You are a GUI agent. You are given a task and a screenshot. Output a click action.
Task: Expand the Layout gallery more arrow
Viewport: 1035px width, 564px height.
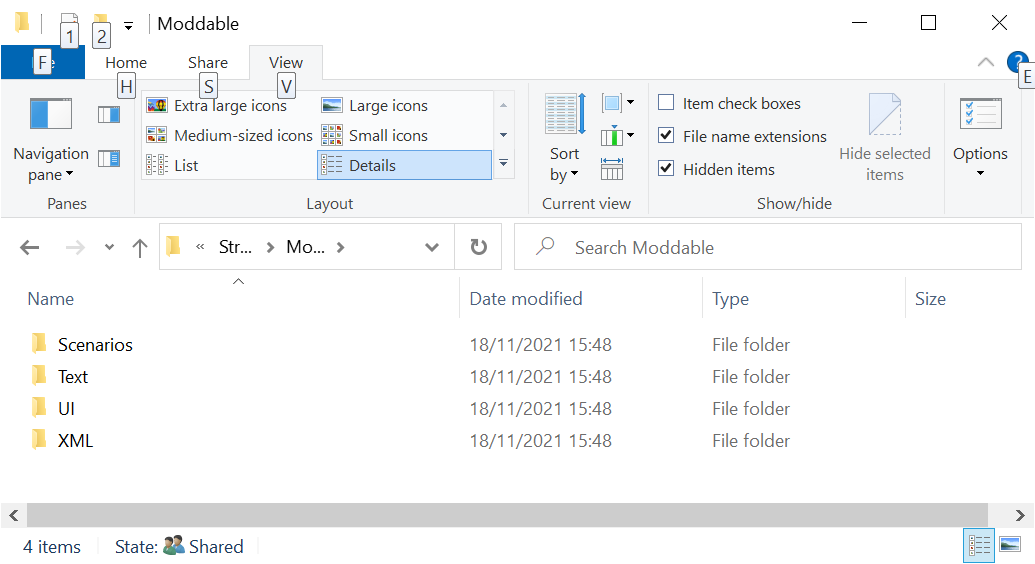(x=503, y=164)
